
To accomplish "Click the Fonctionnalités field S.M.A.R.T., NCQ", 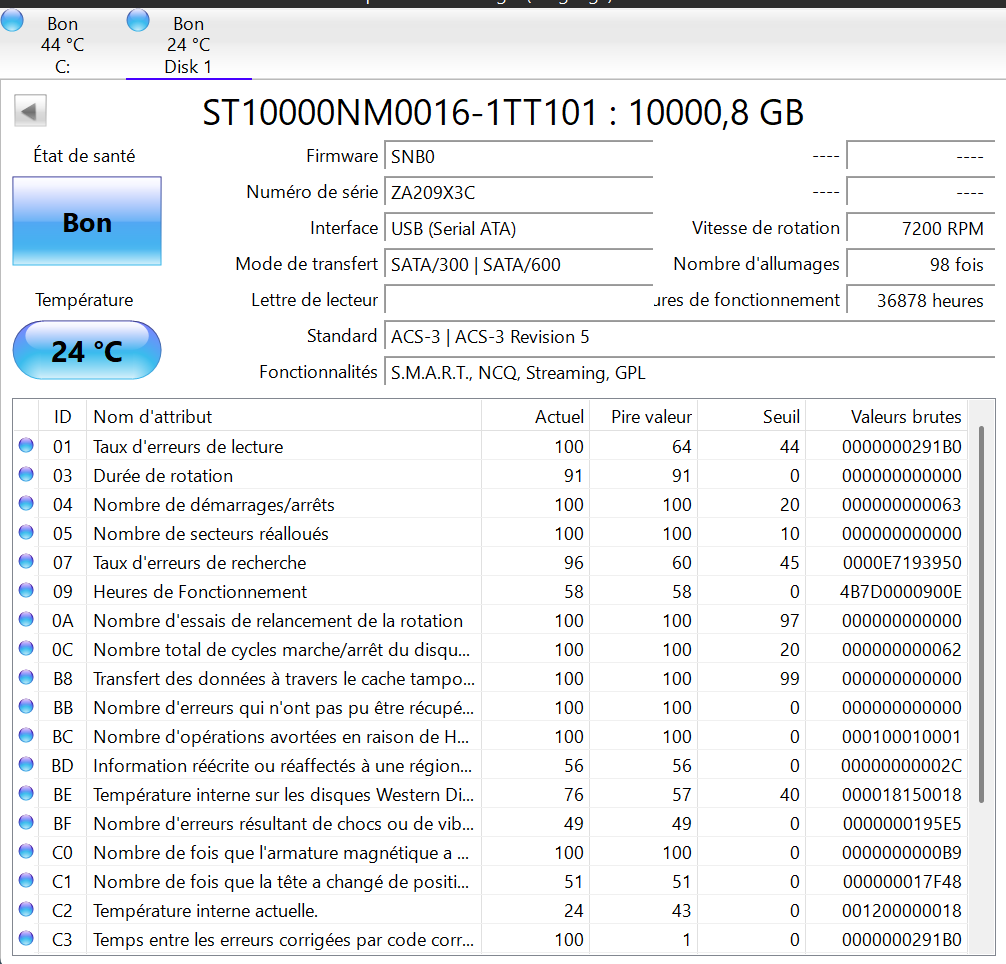I will [x=690, y=372].
